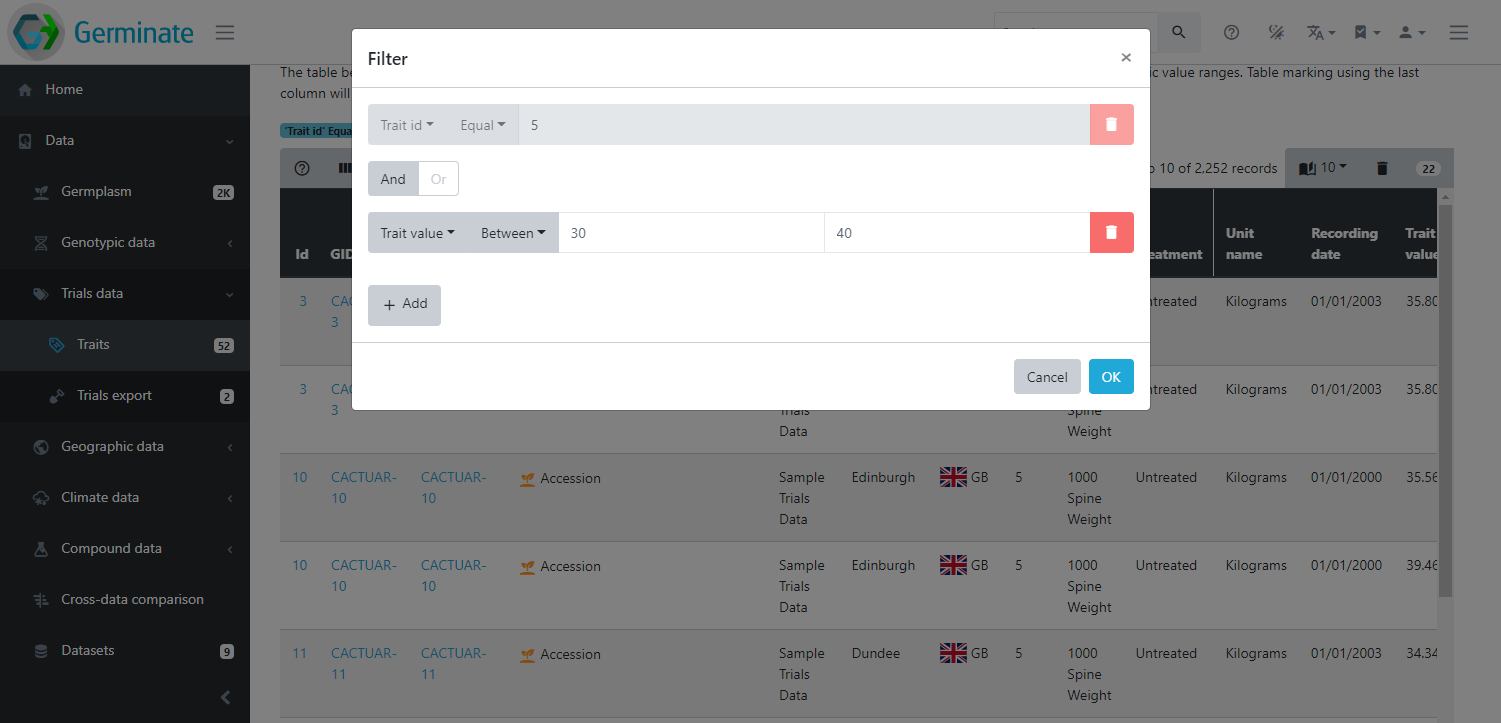The width and height of the screenshot is (1501, 723).
Task: Click the minimum value field containing 30
Action: click(x=690, y=233)
